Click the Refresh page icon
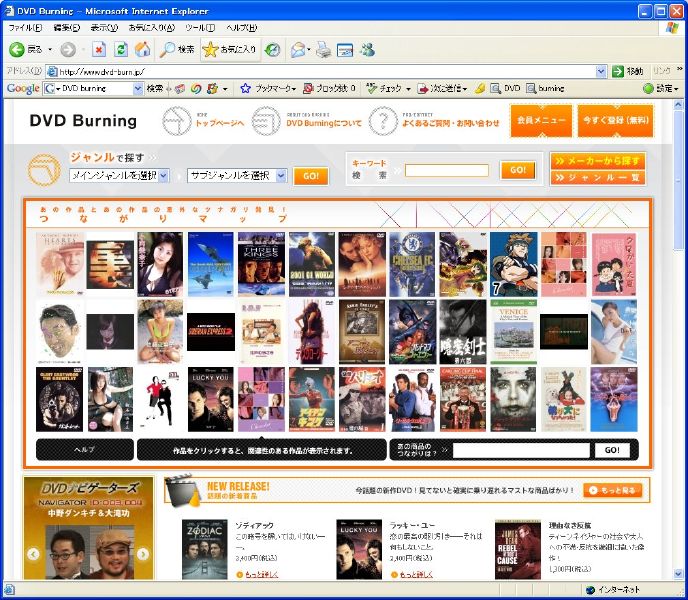 [x=121, y=49]
